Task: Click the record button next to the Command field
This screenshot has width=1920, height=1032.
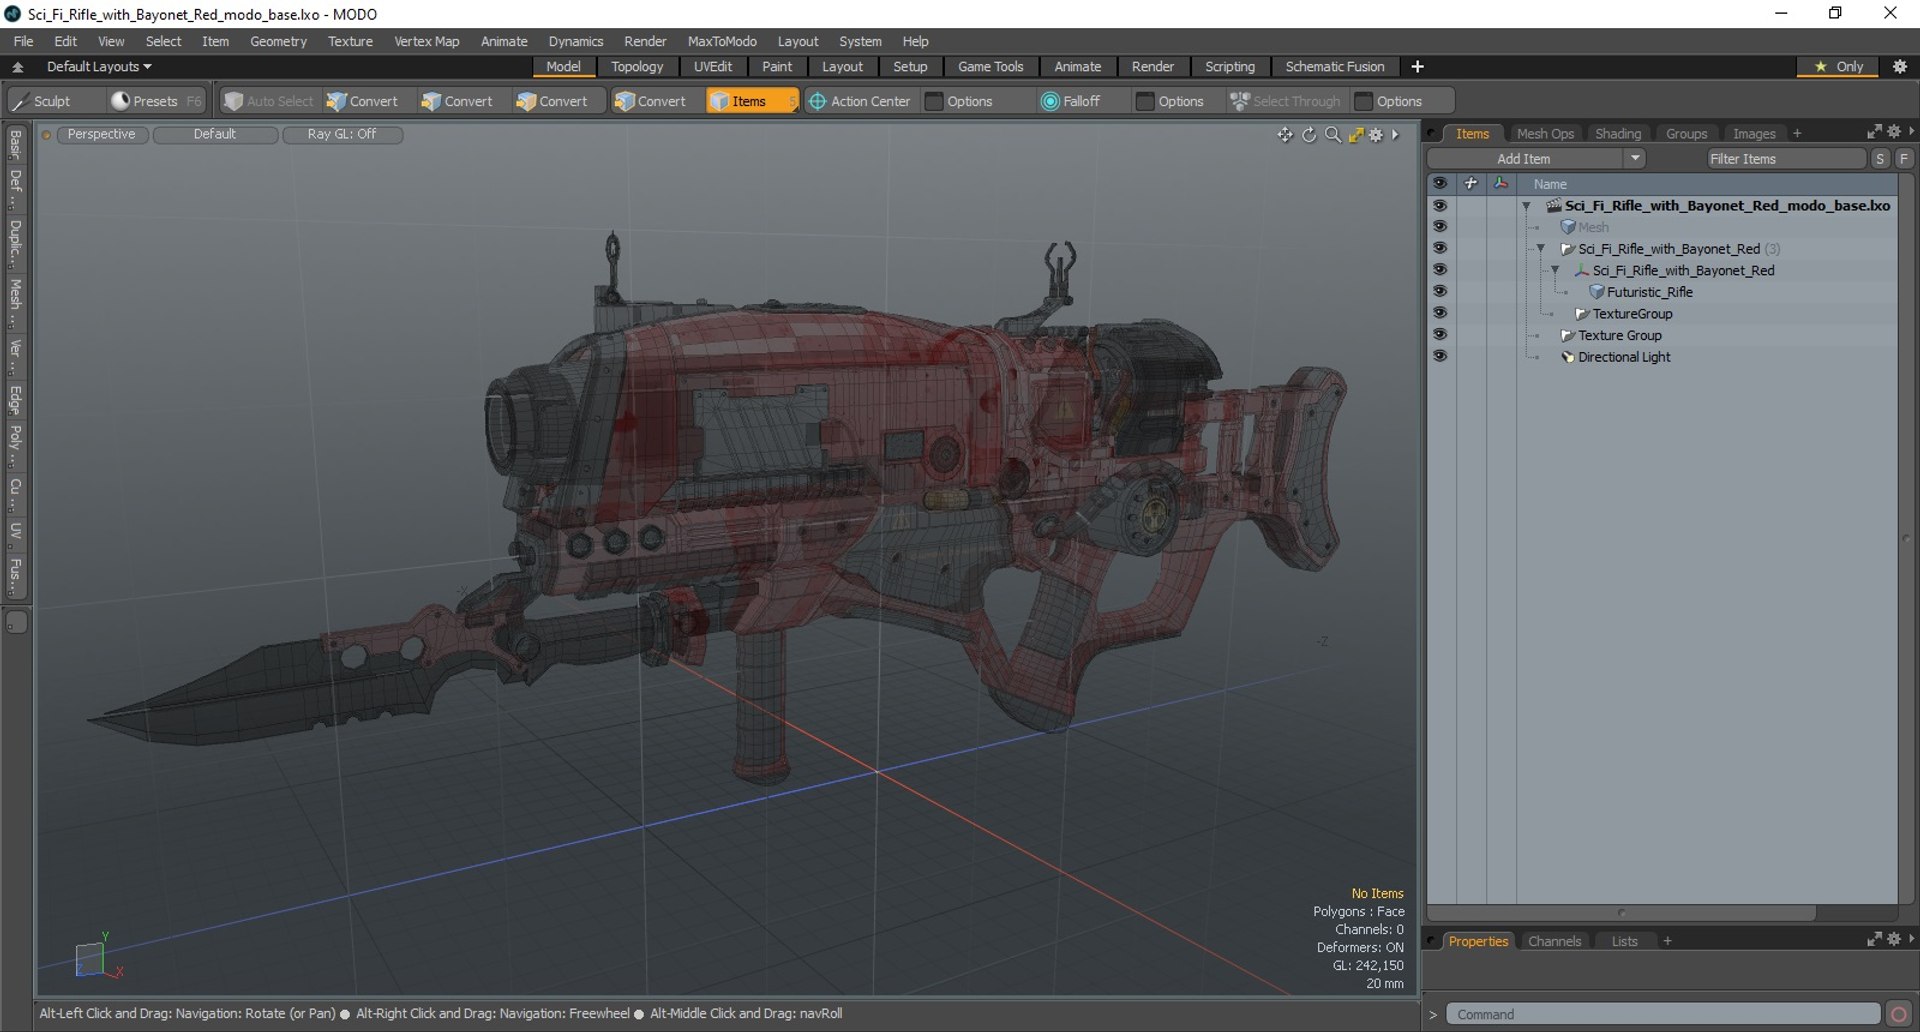Action: (x=1898, y=1014)
